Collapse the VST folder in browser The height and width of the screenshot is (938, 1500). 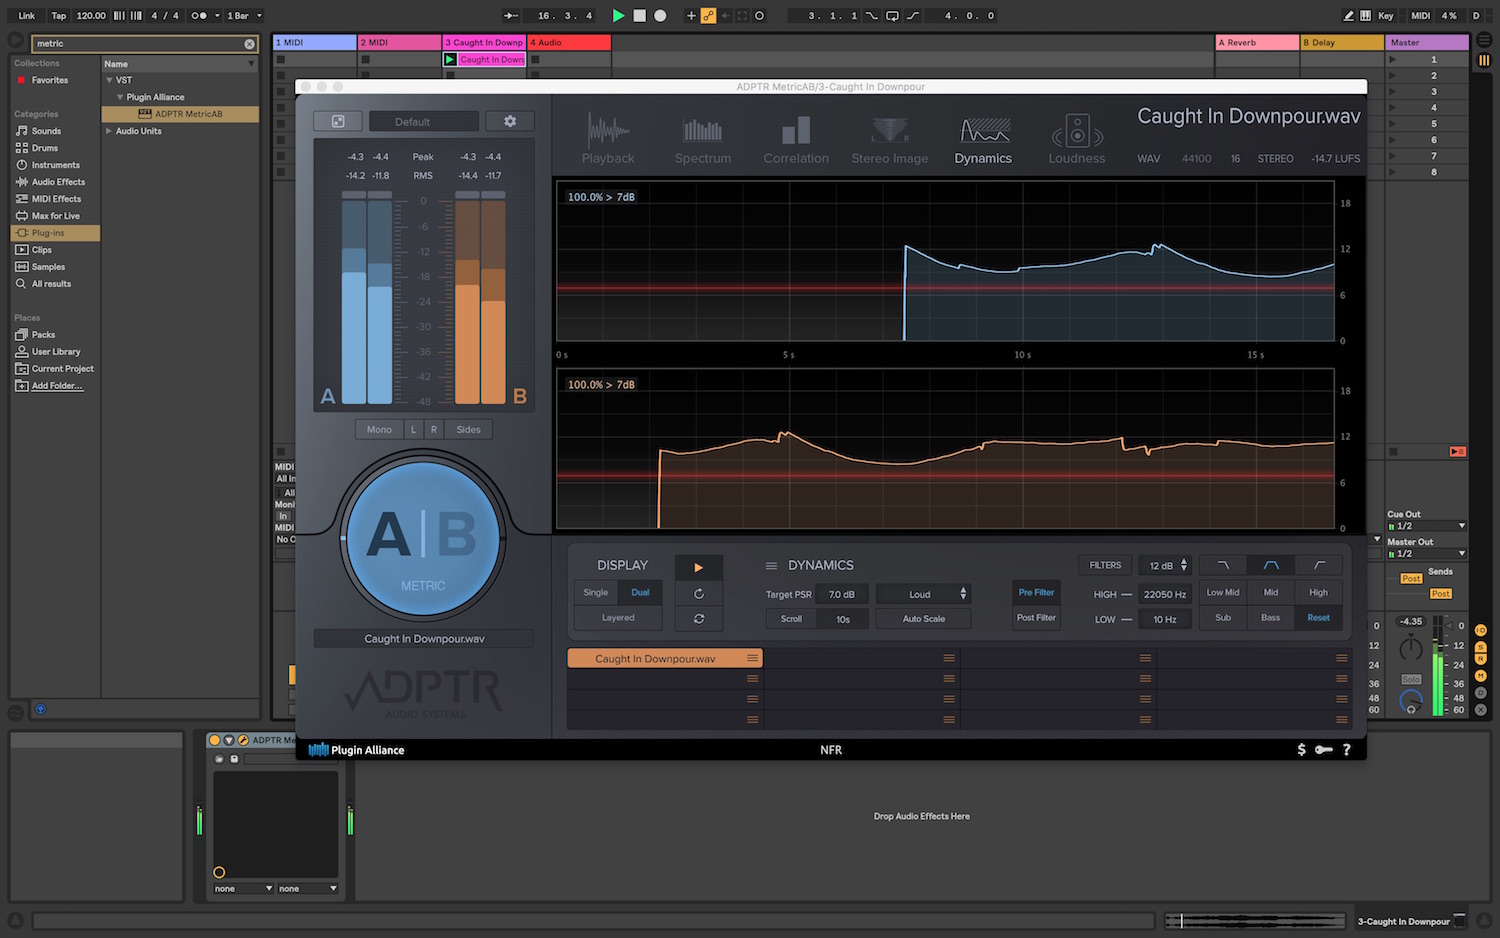[x=109, y=80]
